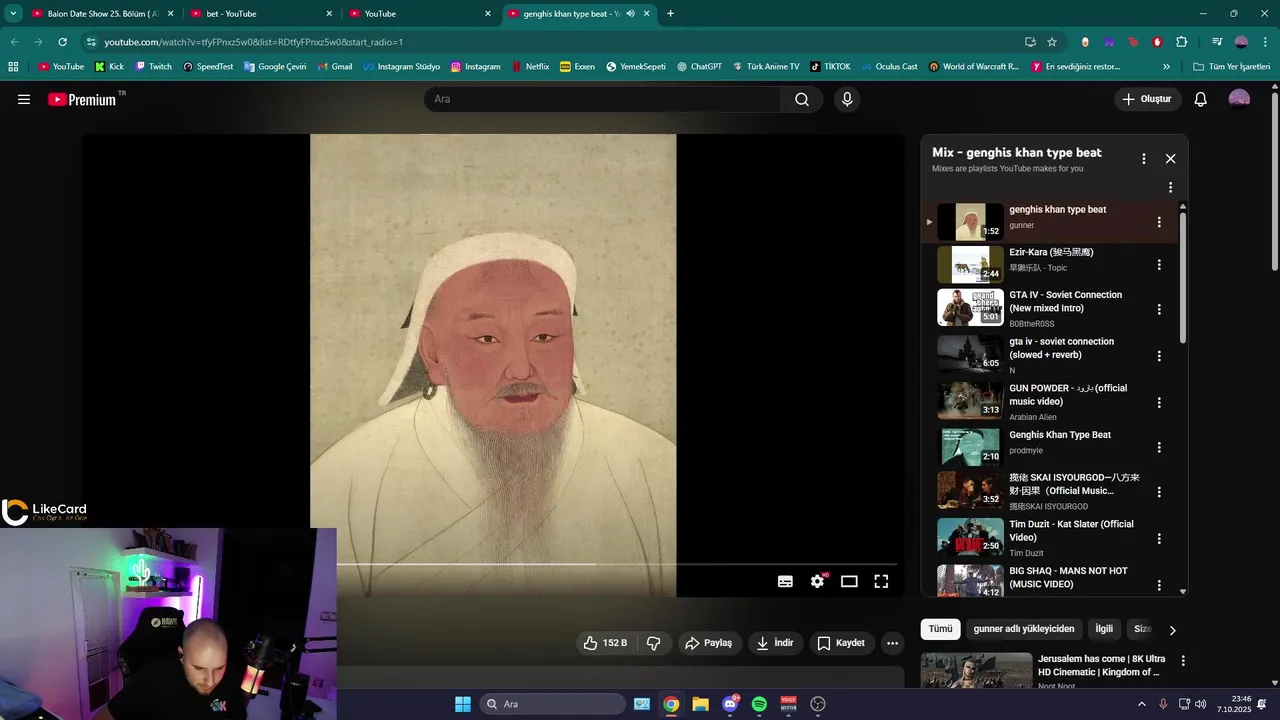Switch to bet - YouTube browser tab

(x=261, y=14)
